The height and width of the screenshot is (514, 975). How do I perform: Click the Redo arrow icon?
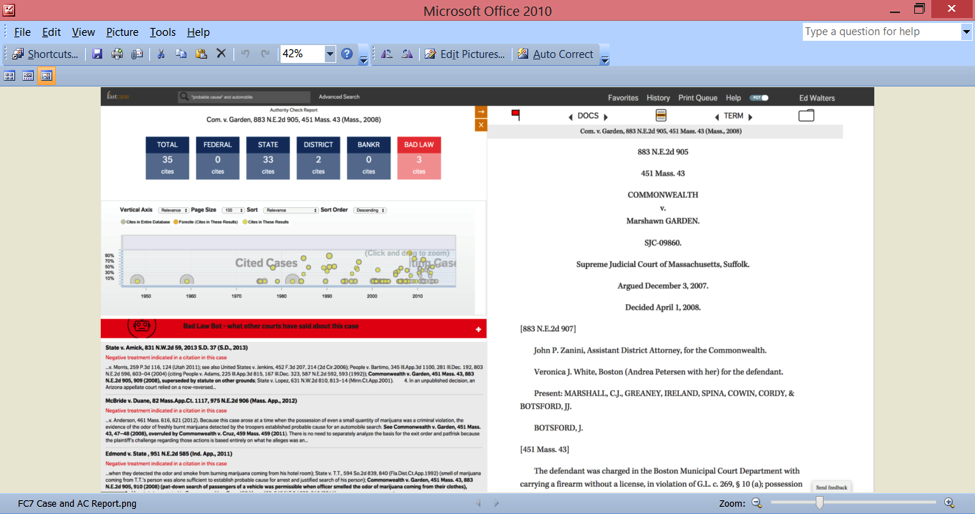click(265, 54)
